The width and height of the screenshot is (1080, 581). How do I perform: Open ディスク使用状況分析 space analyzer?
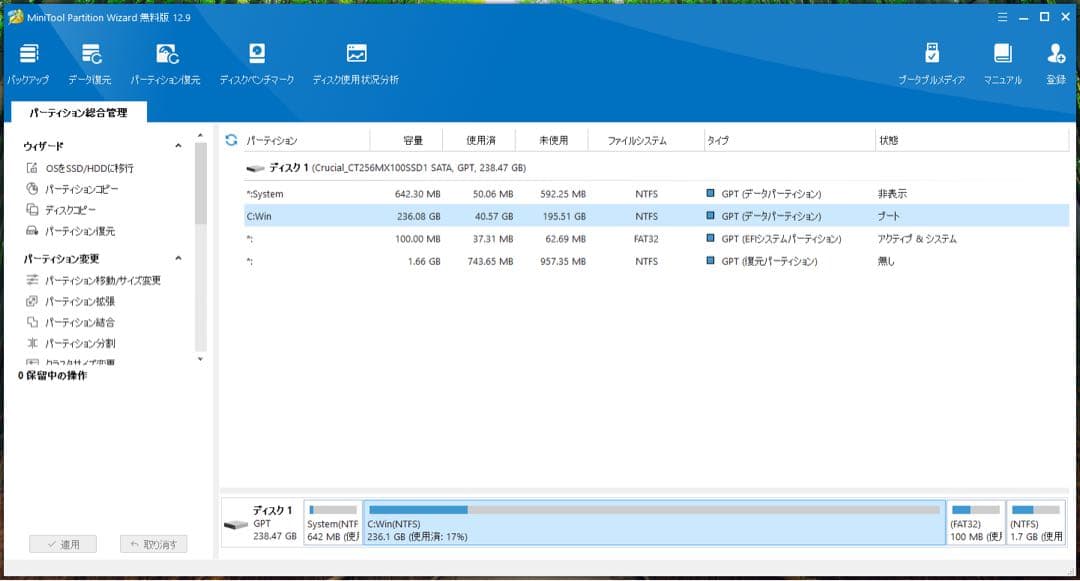tap(355, 64)
